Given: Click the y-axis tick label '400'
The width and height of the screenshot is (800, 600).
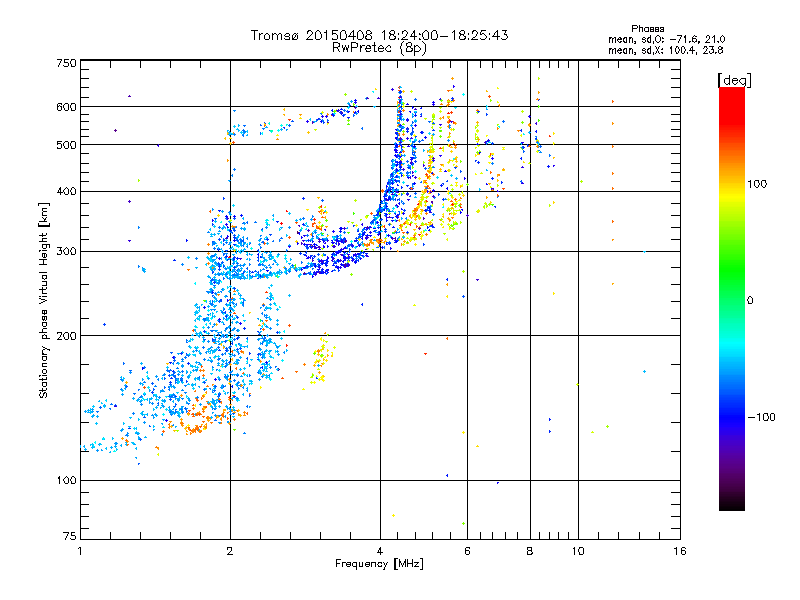Looking at the screenshot, I should [66, 191].
